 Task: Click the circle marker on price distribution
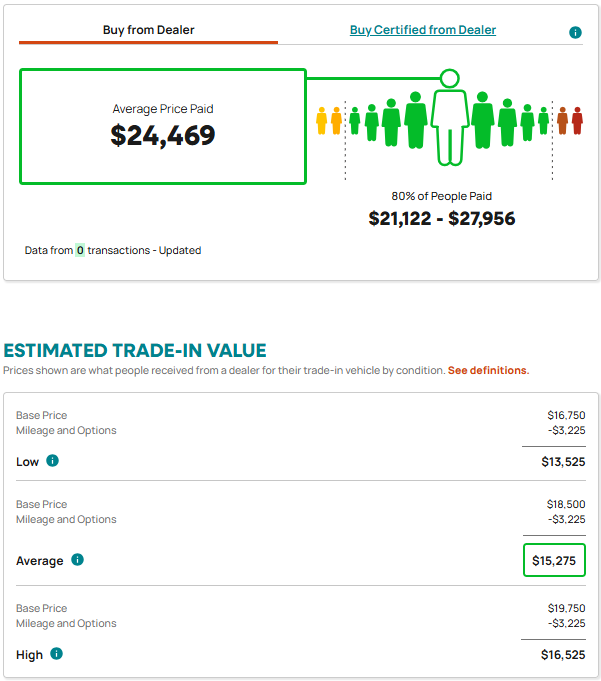click(x=450, y=79)
